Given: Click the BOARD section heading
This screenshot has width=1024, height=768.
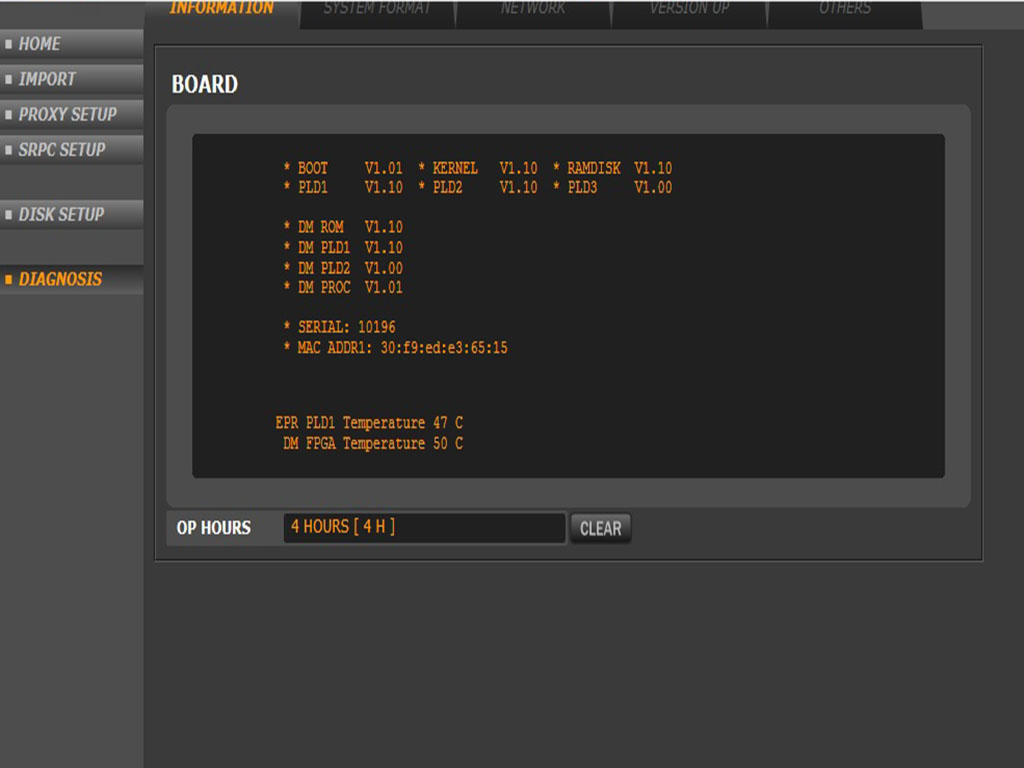Looking at the screenshot, I should point(205,85).
